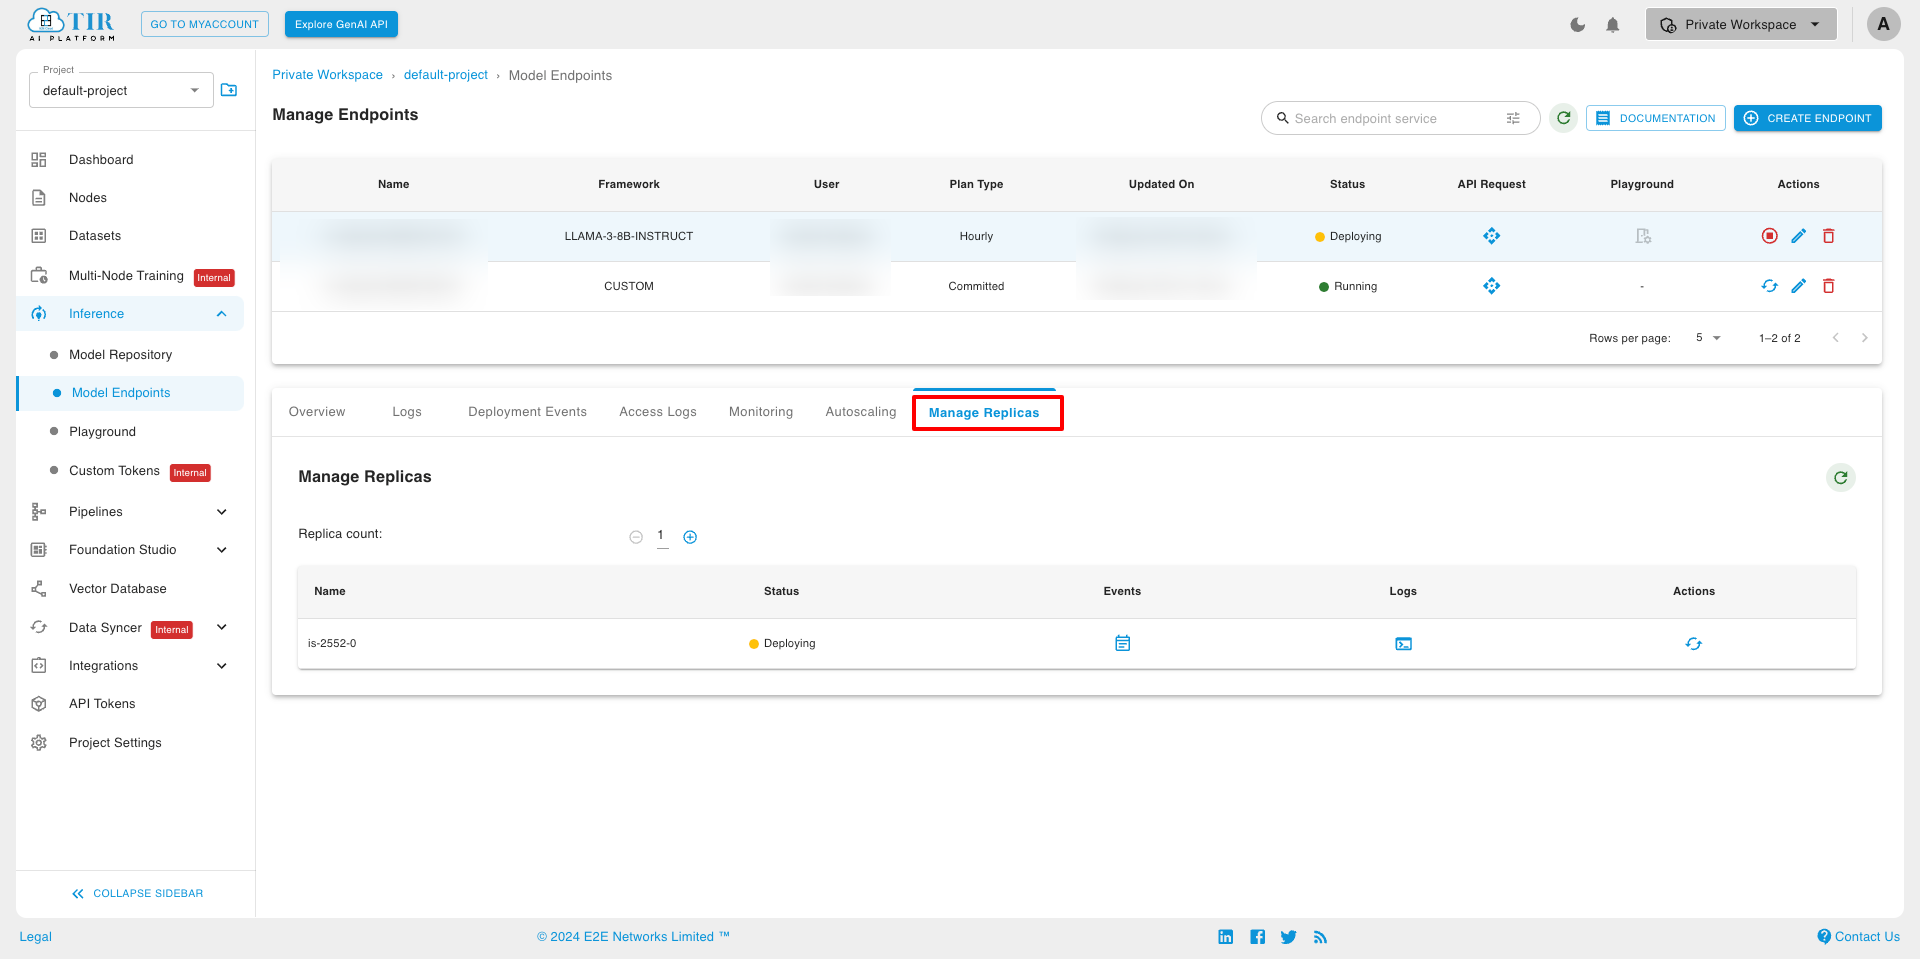This screenshot has height=959, width=1920.
Task: Stop the LLAMA-3-8B-INSTRUCT endpoint
Action: [x=1769, y=236]
